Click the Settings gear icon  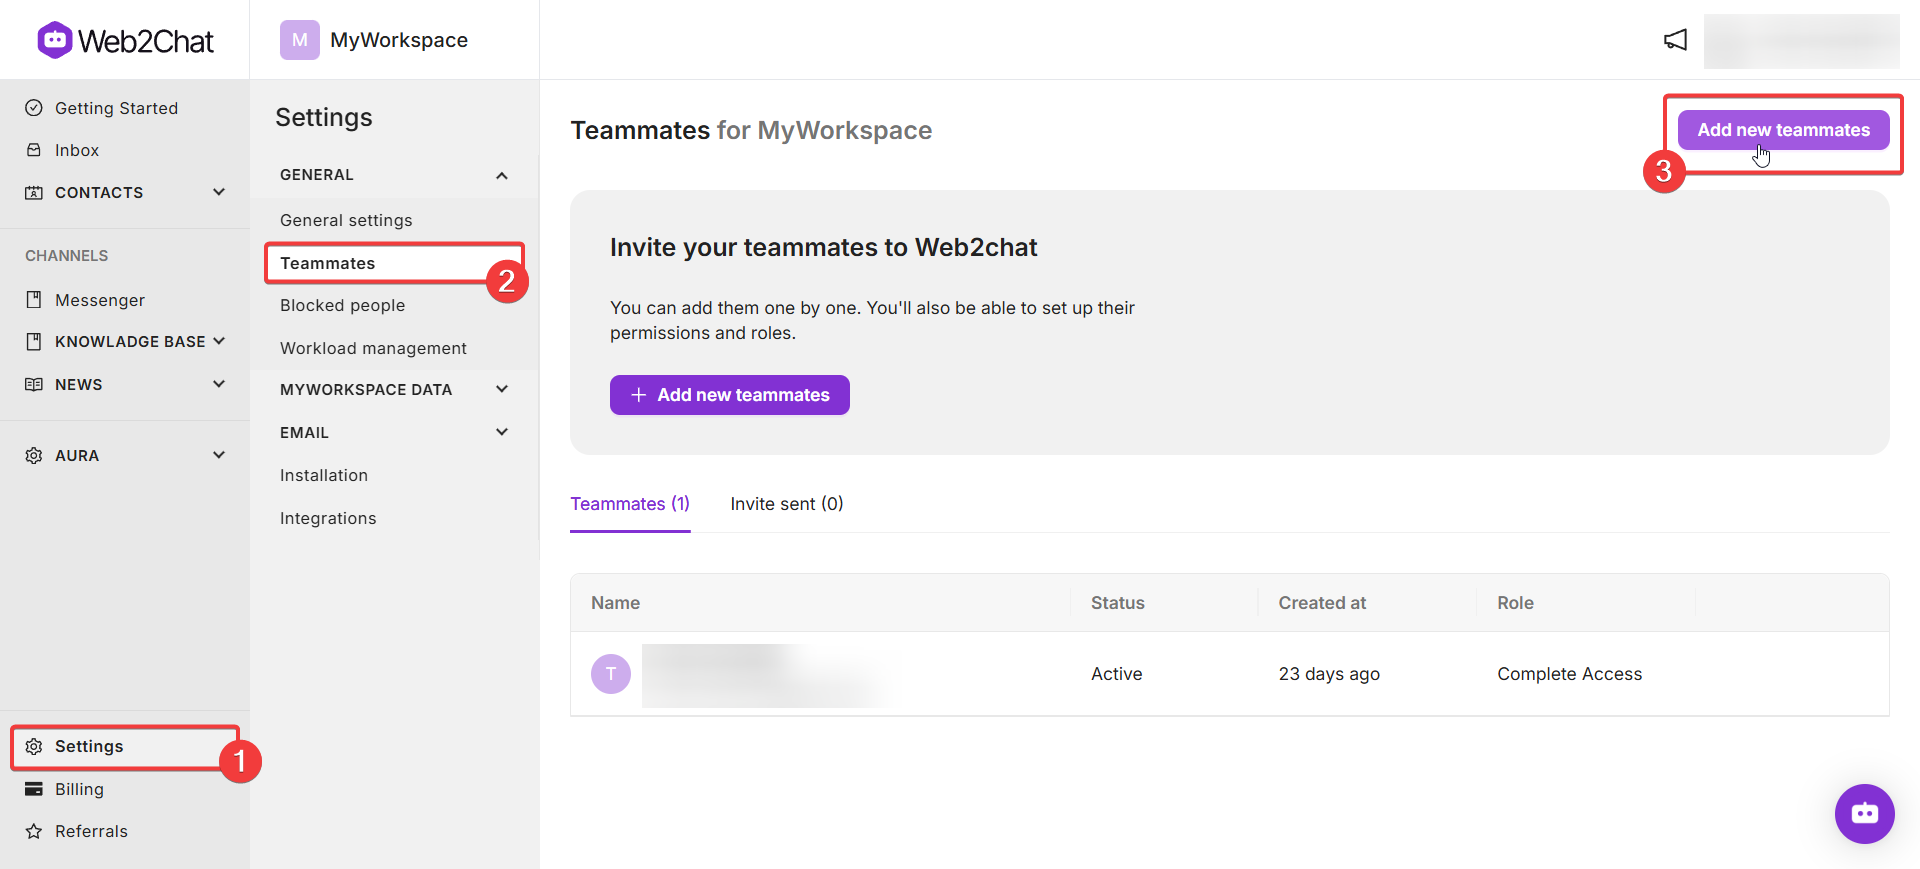pyautogui.click(x=34, y=747)
